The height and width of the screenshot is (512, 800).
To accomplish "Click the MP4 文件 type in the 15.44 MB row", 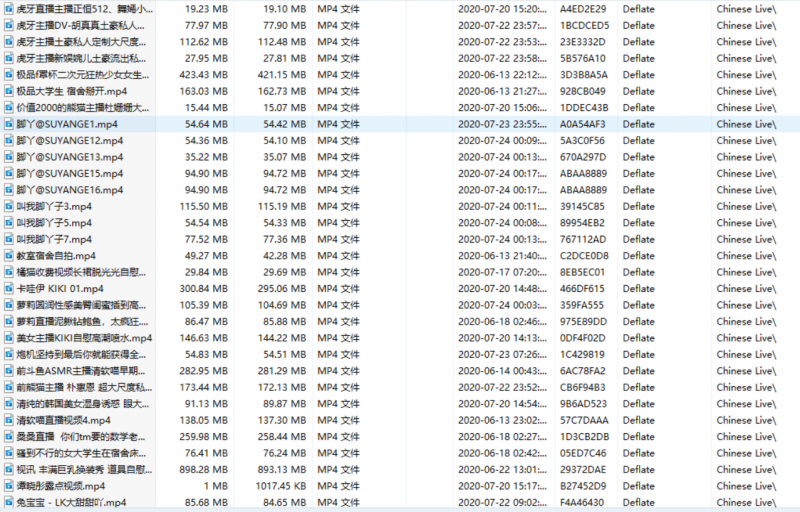I will (x=343, y=108).
